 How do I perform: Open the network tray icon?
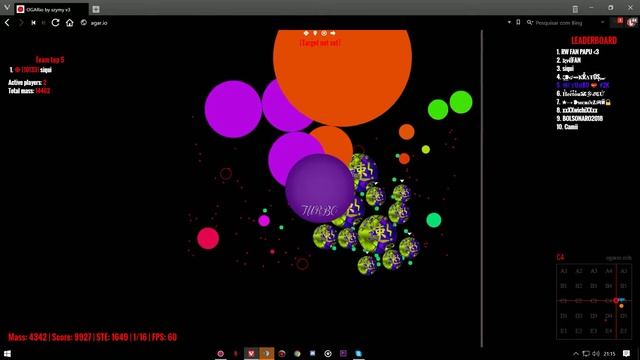pyautogui.click(x=586, y=353)
